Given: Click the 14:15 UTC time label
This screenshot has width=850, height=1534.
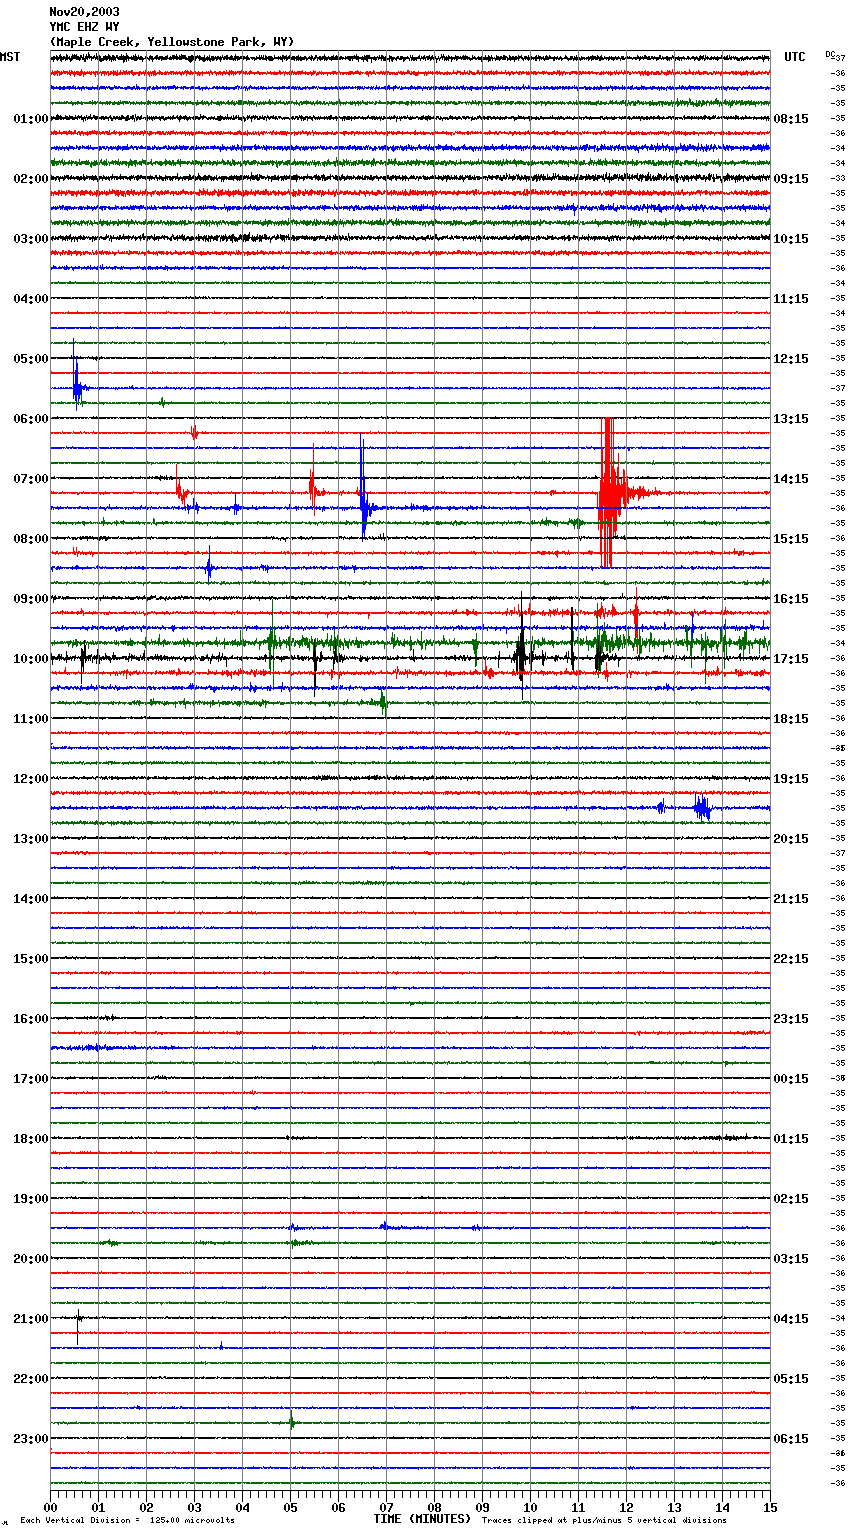Looking at the screenshot, I should pyautogui.click(x=791, y=479).
